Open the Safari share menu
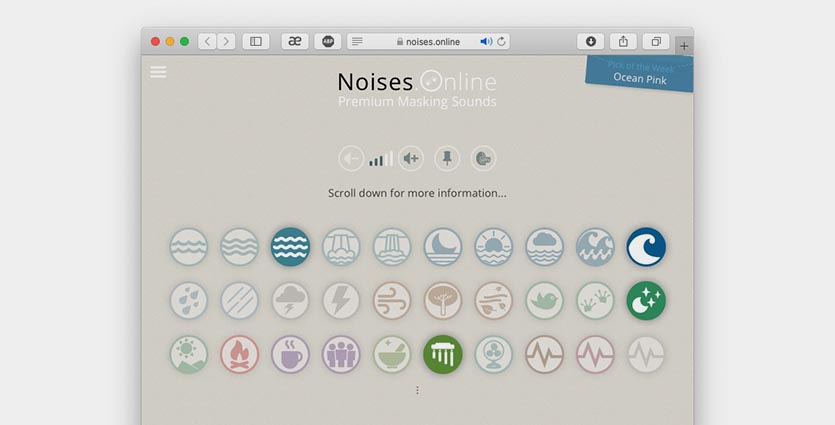The image size is (835, 425). pos(623,42)
